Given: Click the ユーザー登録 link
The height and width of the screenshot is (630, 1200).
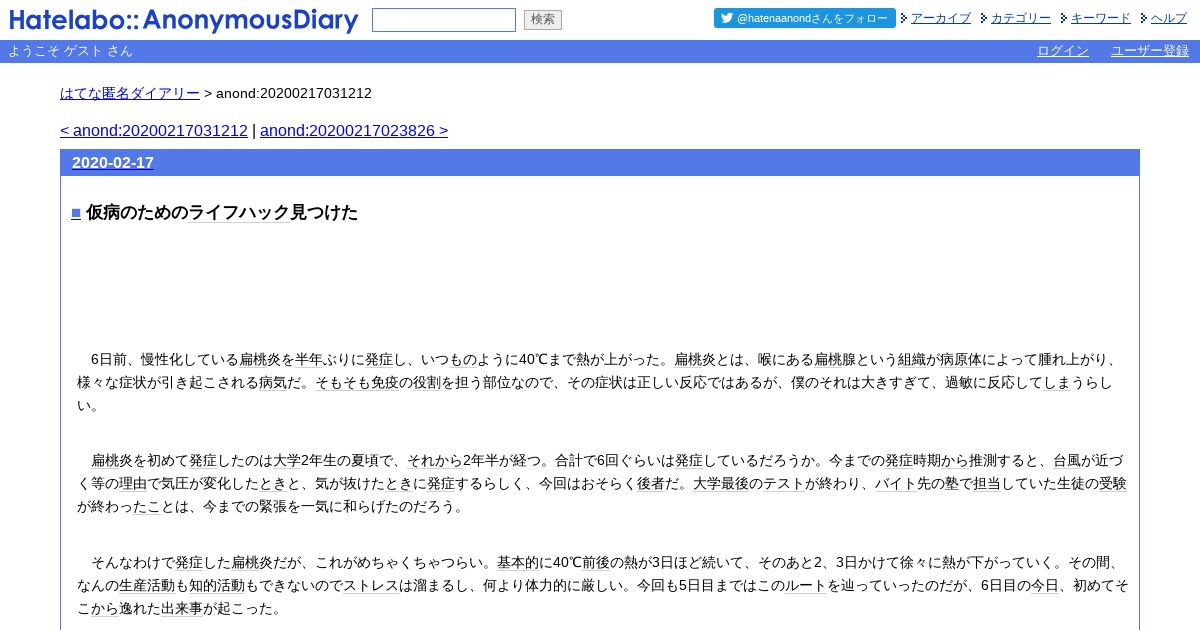Looking at the screenshot, I should [1150, 51].
